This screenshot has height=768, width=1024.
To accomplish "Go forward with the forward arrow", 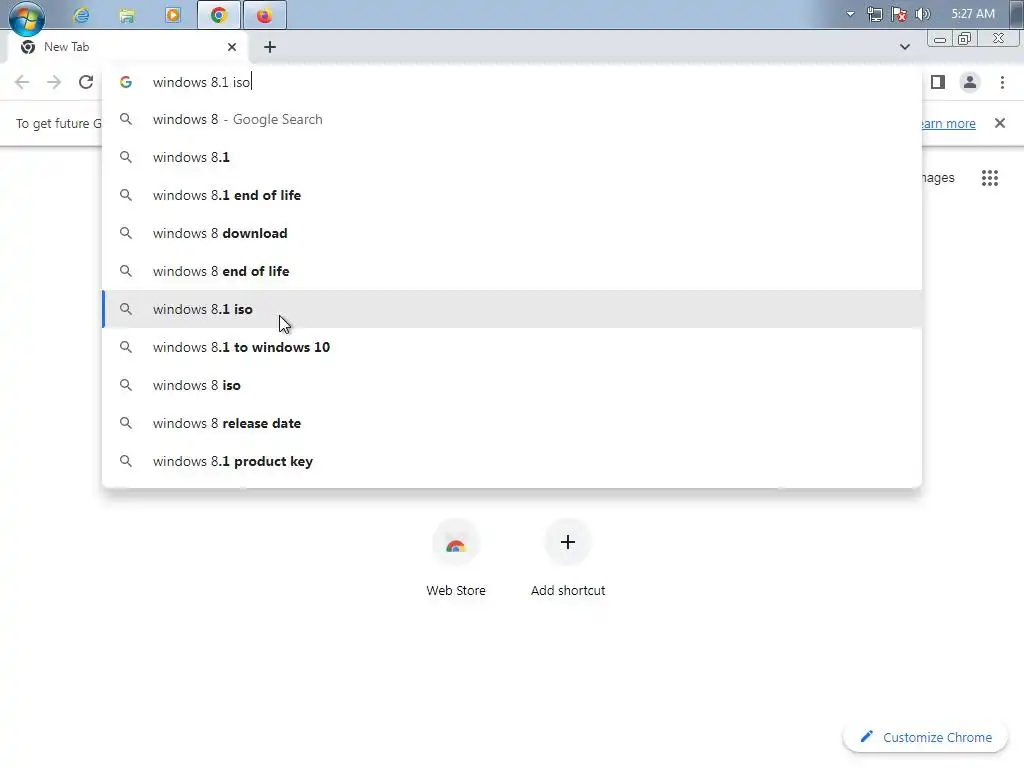I will (x=54, y=82).
